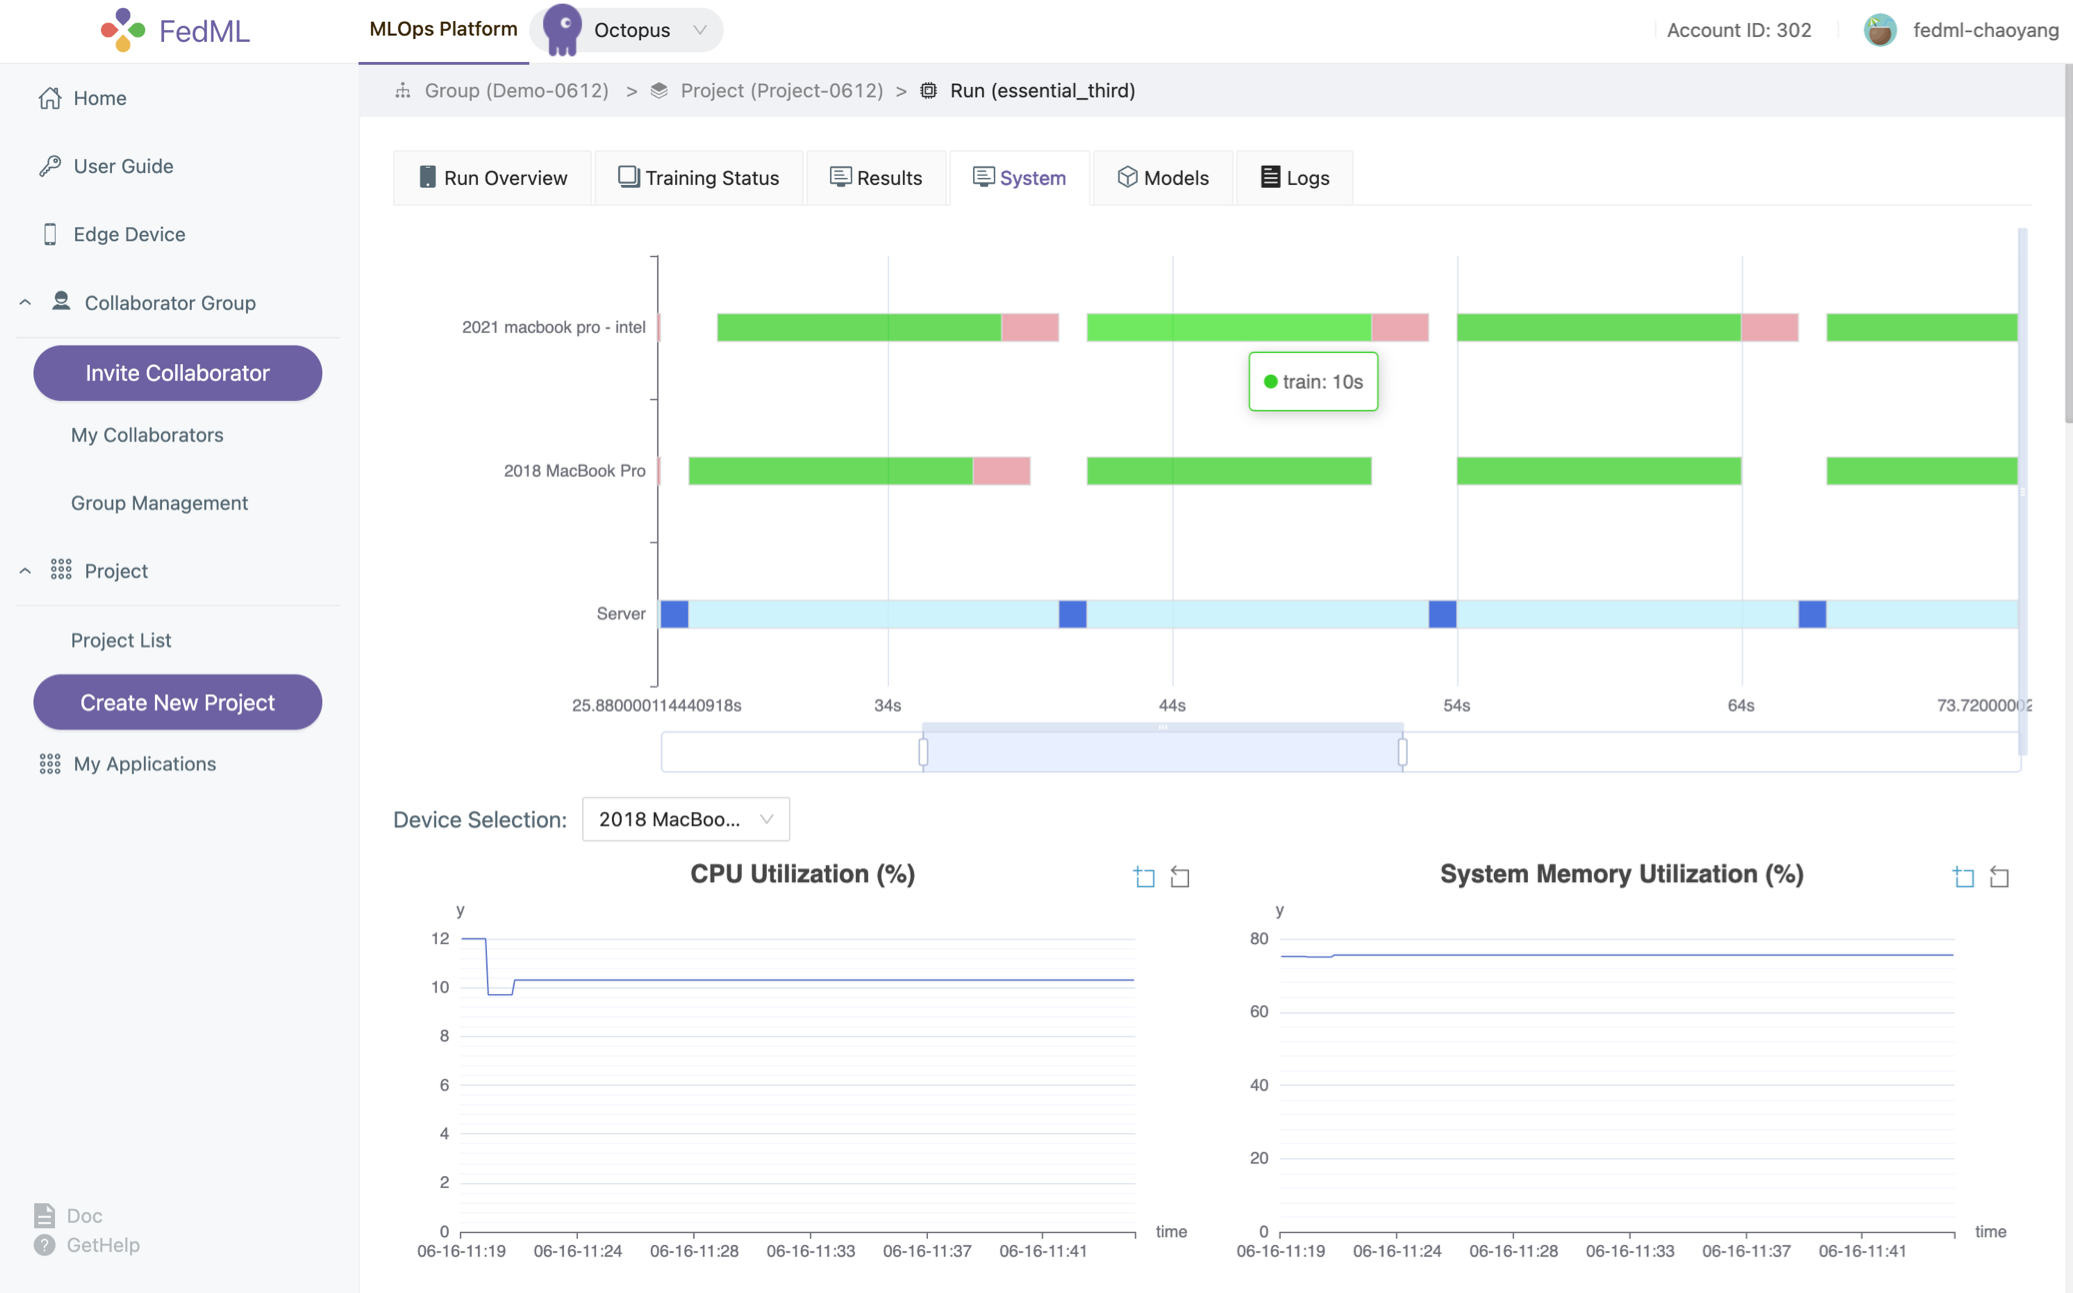The image size is (2073, 1293).
Task: Click the timeline zoom slider left handle
Action: [923, 752]
